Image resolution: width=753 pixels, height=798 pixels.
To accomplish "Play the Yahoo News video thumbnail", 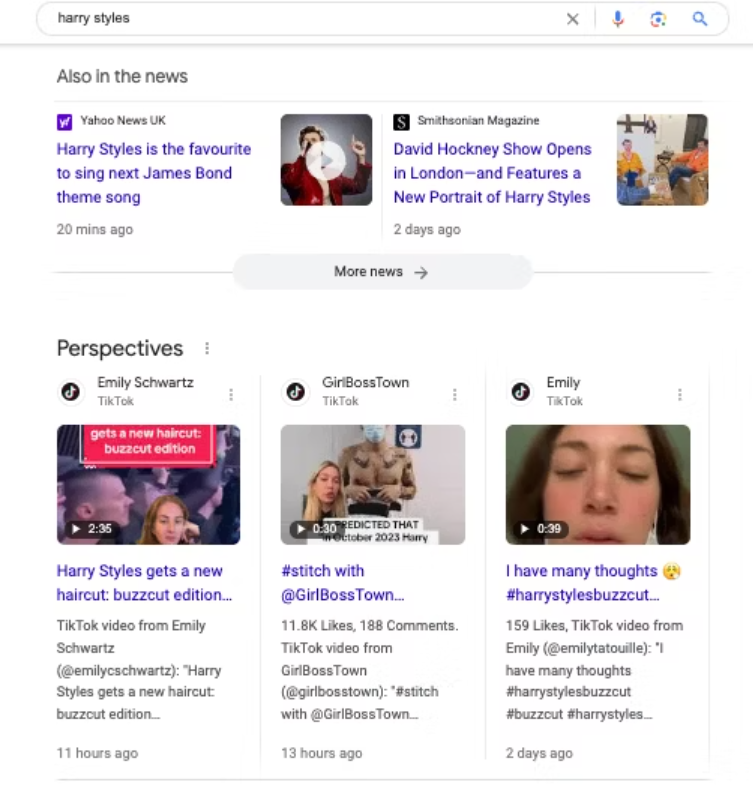I will 326,160.
